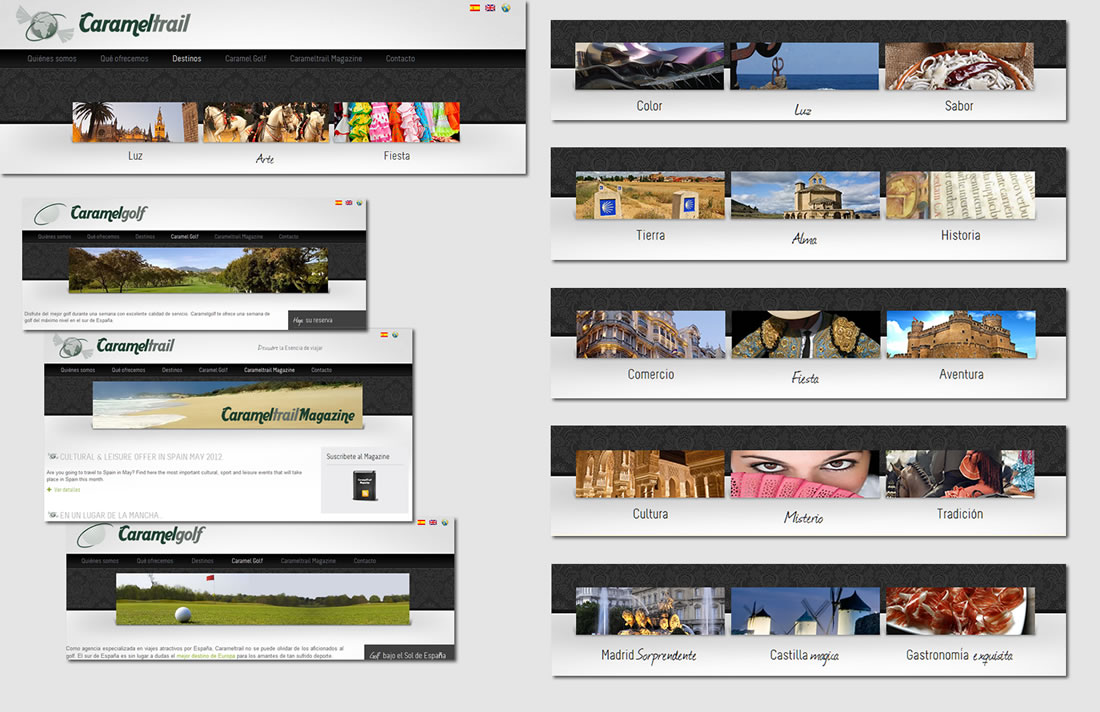Open the Aventura castle thumbnail

961,334
